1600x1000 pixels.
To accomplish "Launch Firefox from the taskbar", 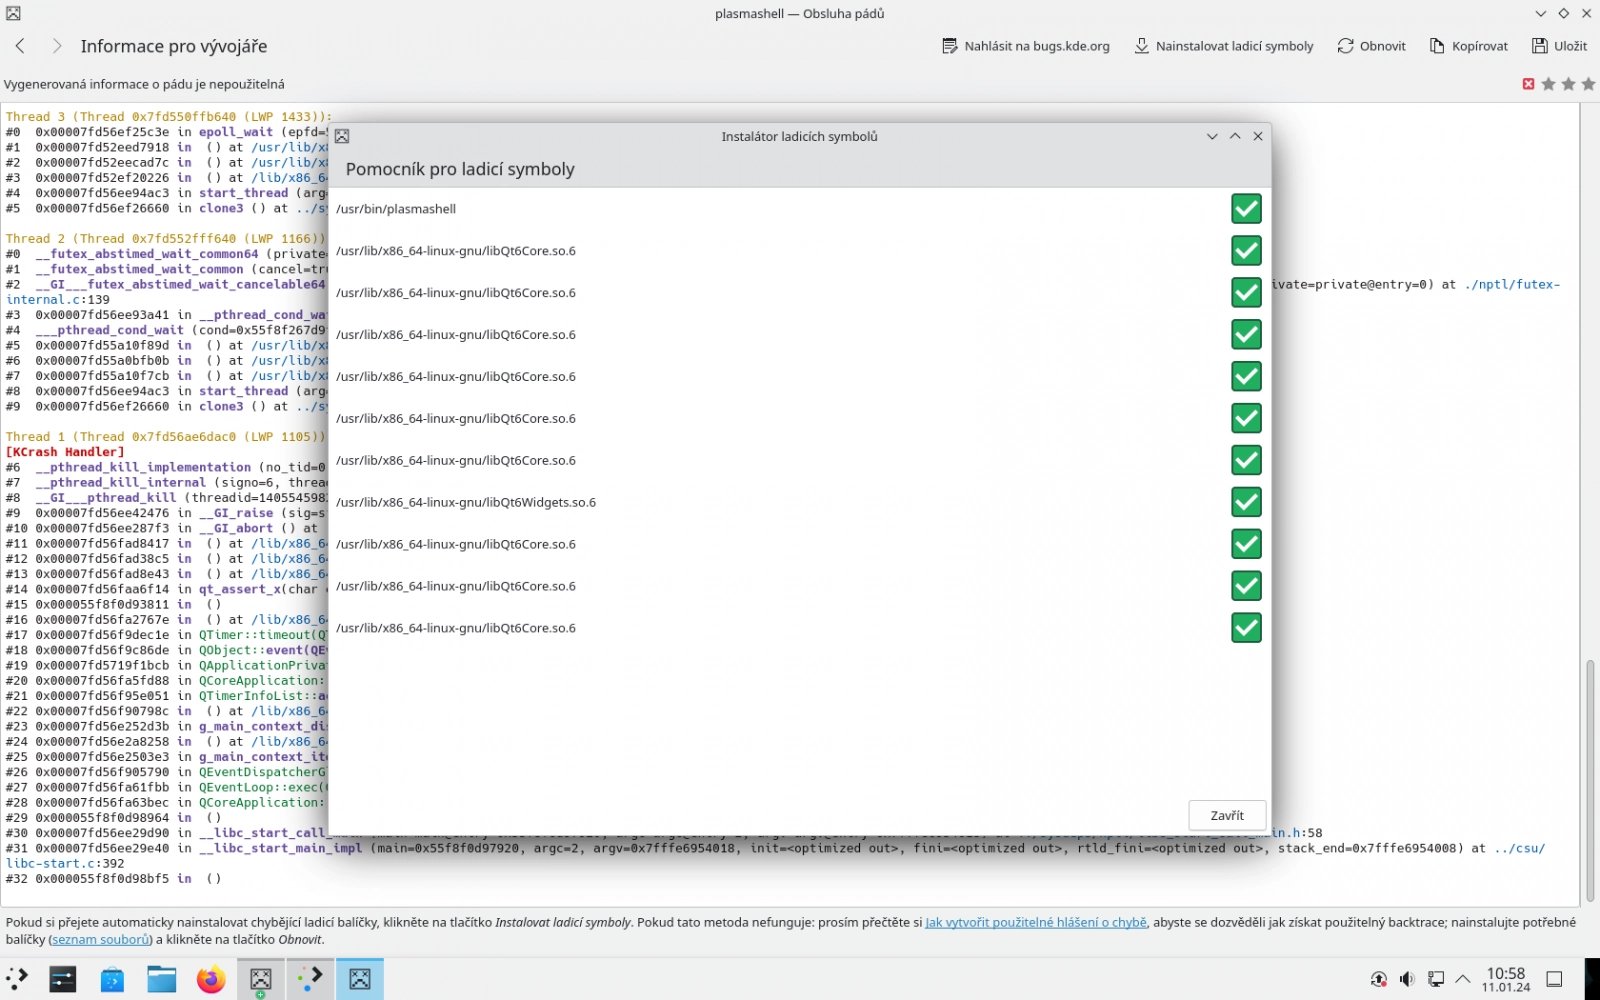I will pyautogui.click(x=211, y=979).
